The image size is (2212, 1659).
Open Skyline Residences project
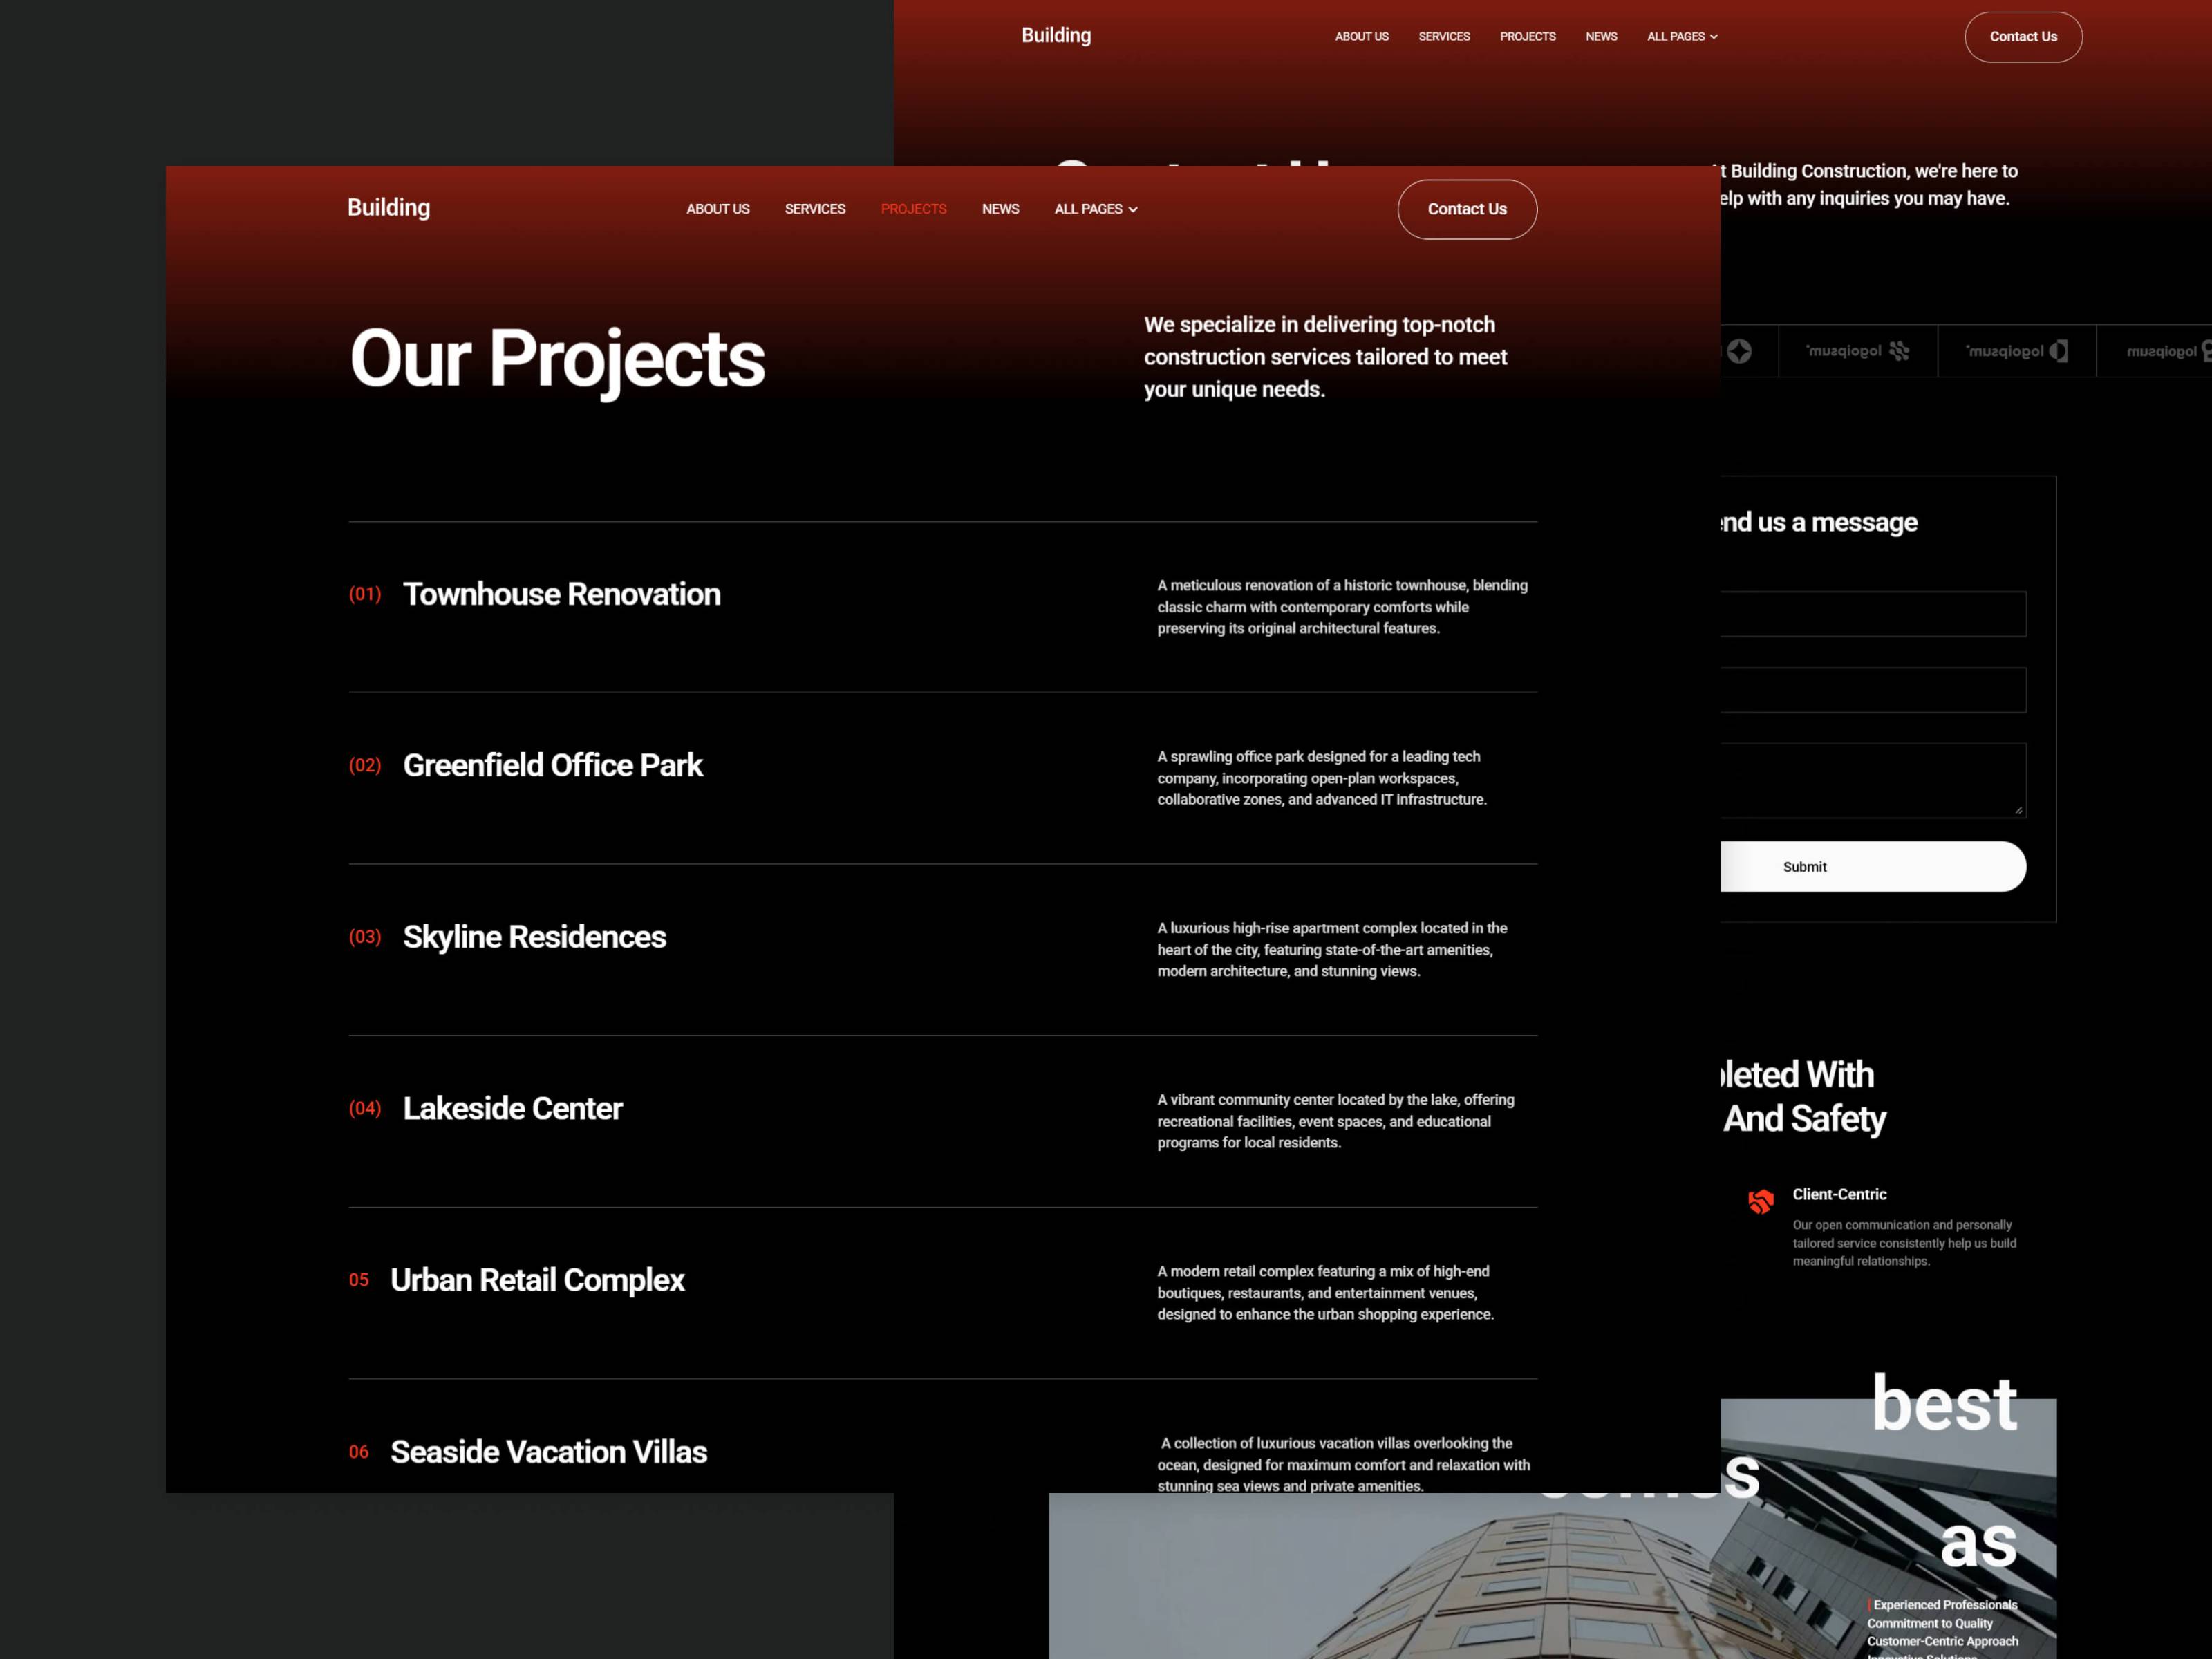point(534,937)
